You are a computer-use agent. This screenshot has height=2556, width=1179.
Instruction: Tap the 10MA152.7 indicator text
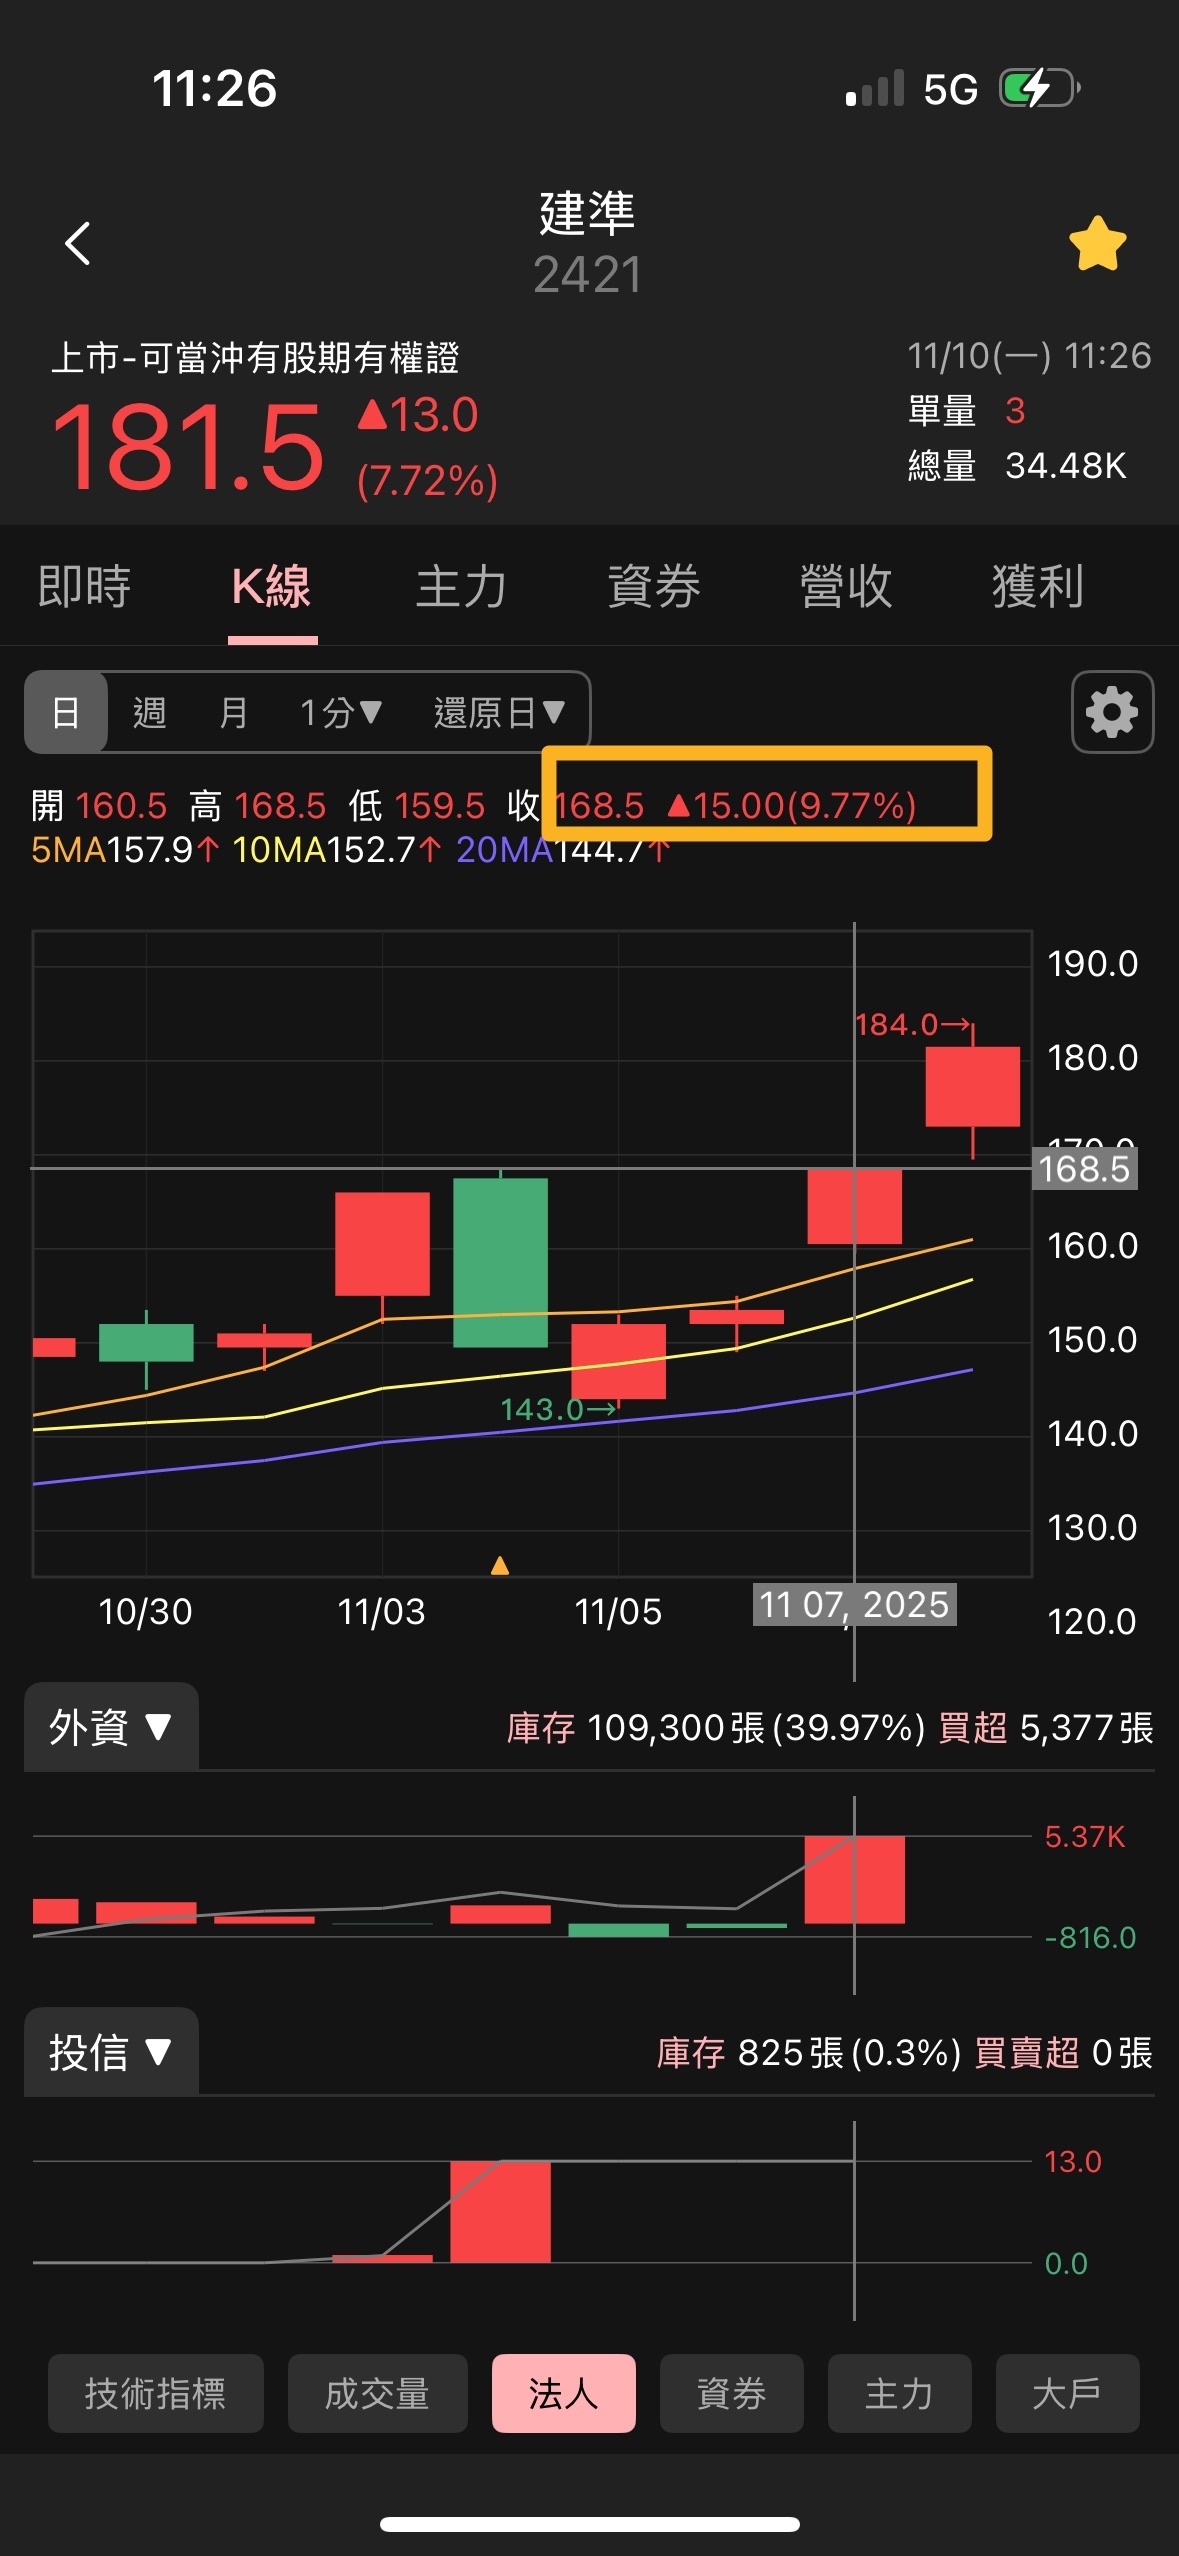click(x=337, y=850)
